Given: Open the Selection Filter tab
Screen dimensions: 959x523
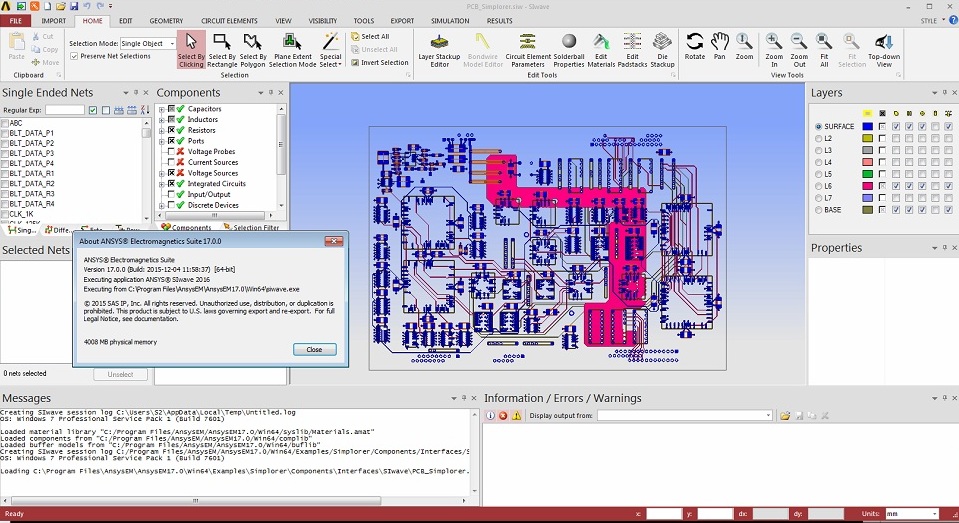Looking at the screenshot, I should click(251, 228).
